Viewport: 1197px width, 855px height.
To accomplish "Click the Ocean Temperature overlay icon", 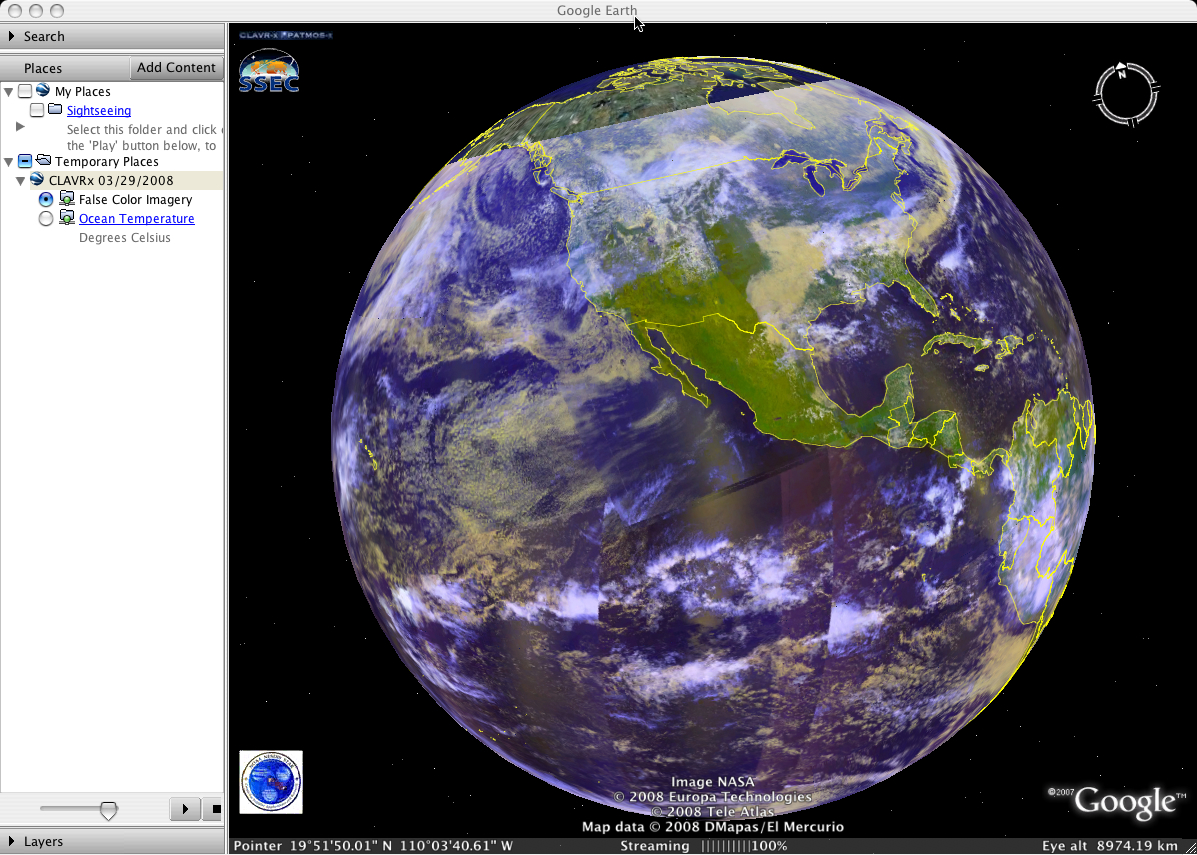I will pos(66,218).
